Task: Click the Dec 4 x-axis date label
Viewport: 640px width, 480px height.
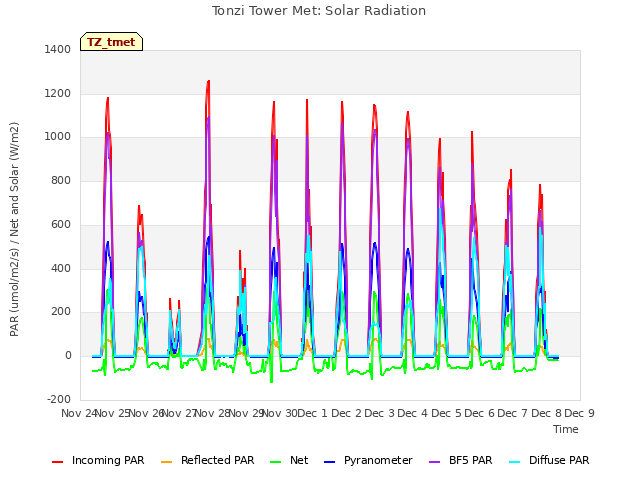Action: click(x=413, y=413)
